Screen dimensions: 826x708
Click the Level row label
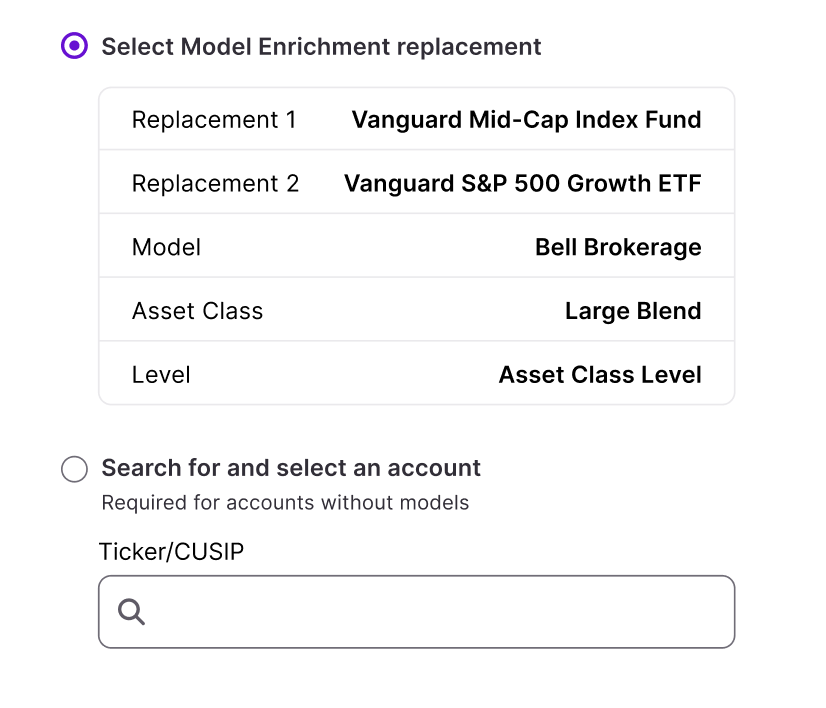coord(161,375)
